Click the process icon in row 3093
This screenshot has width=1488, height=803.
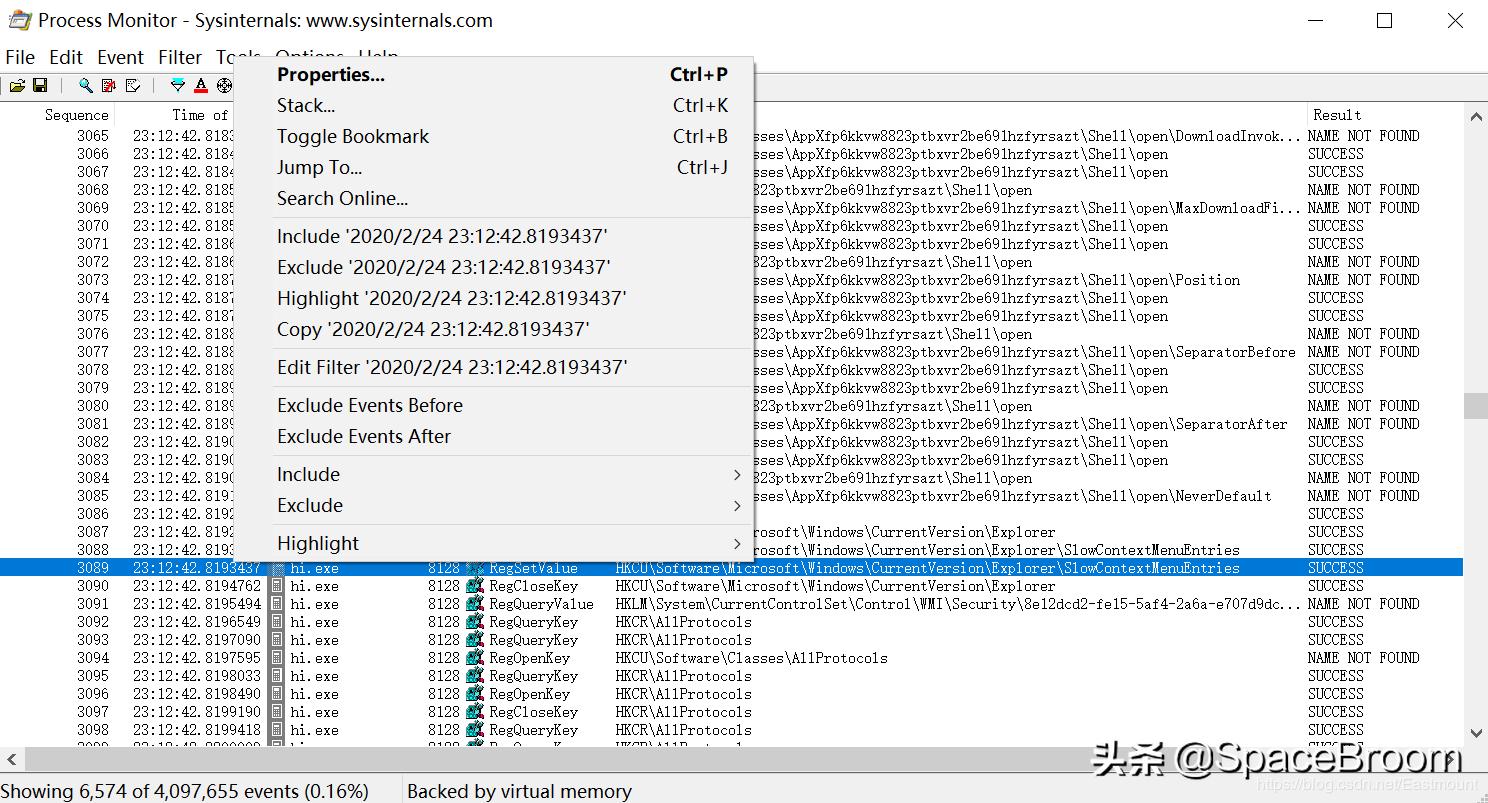[x=278, y=640]
